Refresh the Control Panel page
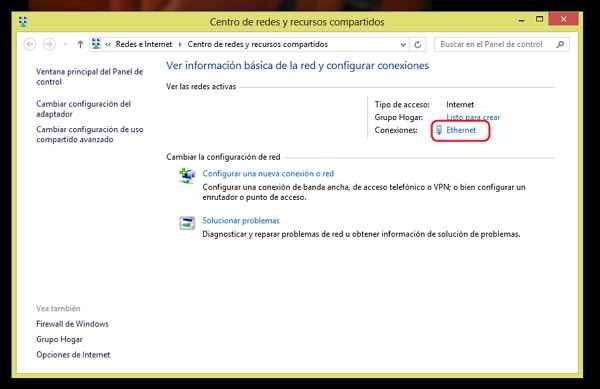The image size is (600, 389). pyautogui.click(x=417, y=45)
